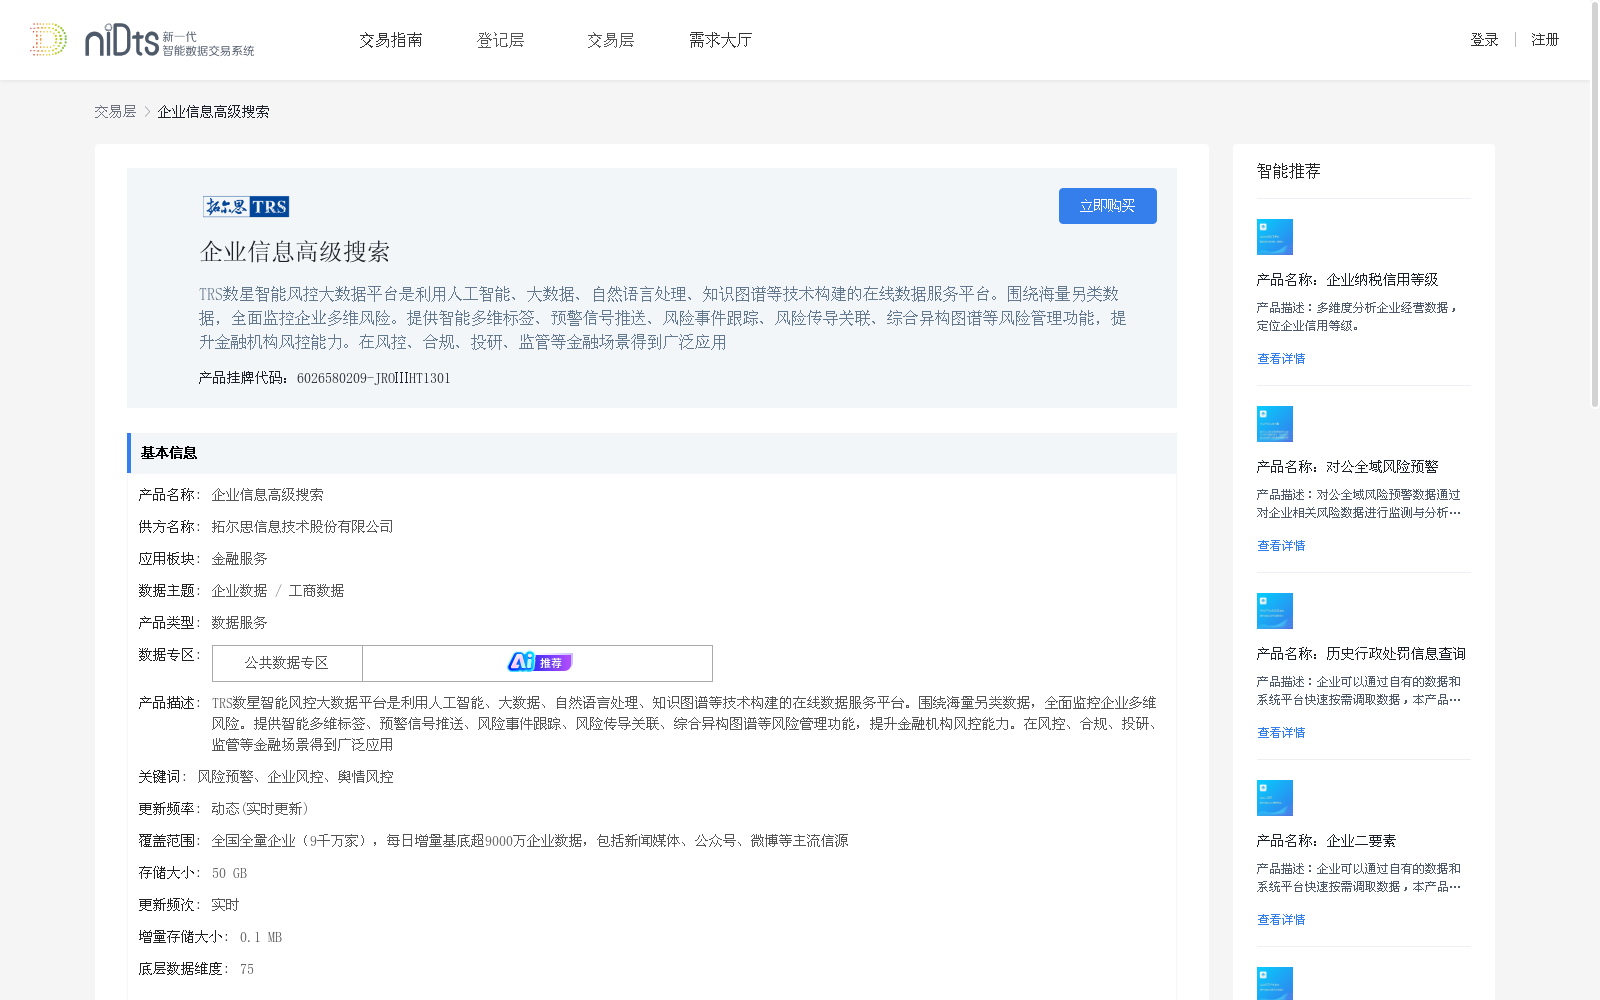Click the 登录 link

point(1484,40)
